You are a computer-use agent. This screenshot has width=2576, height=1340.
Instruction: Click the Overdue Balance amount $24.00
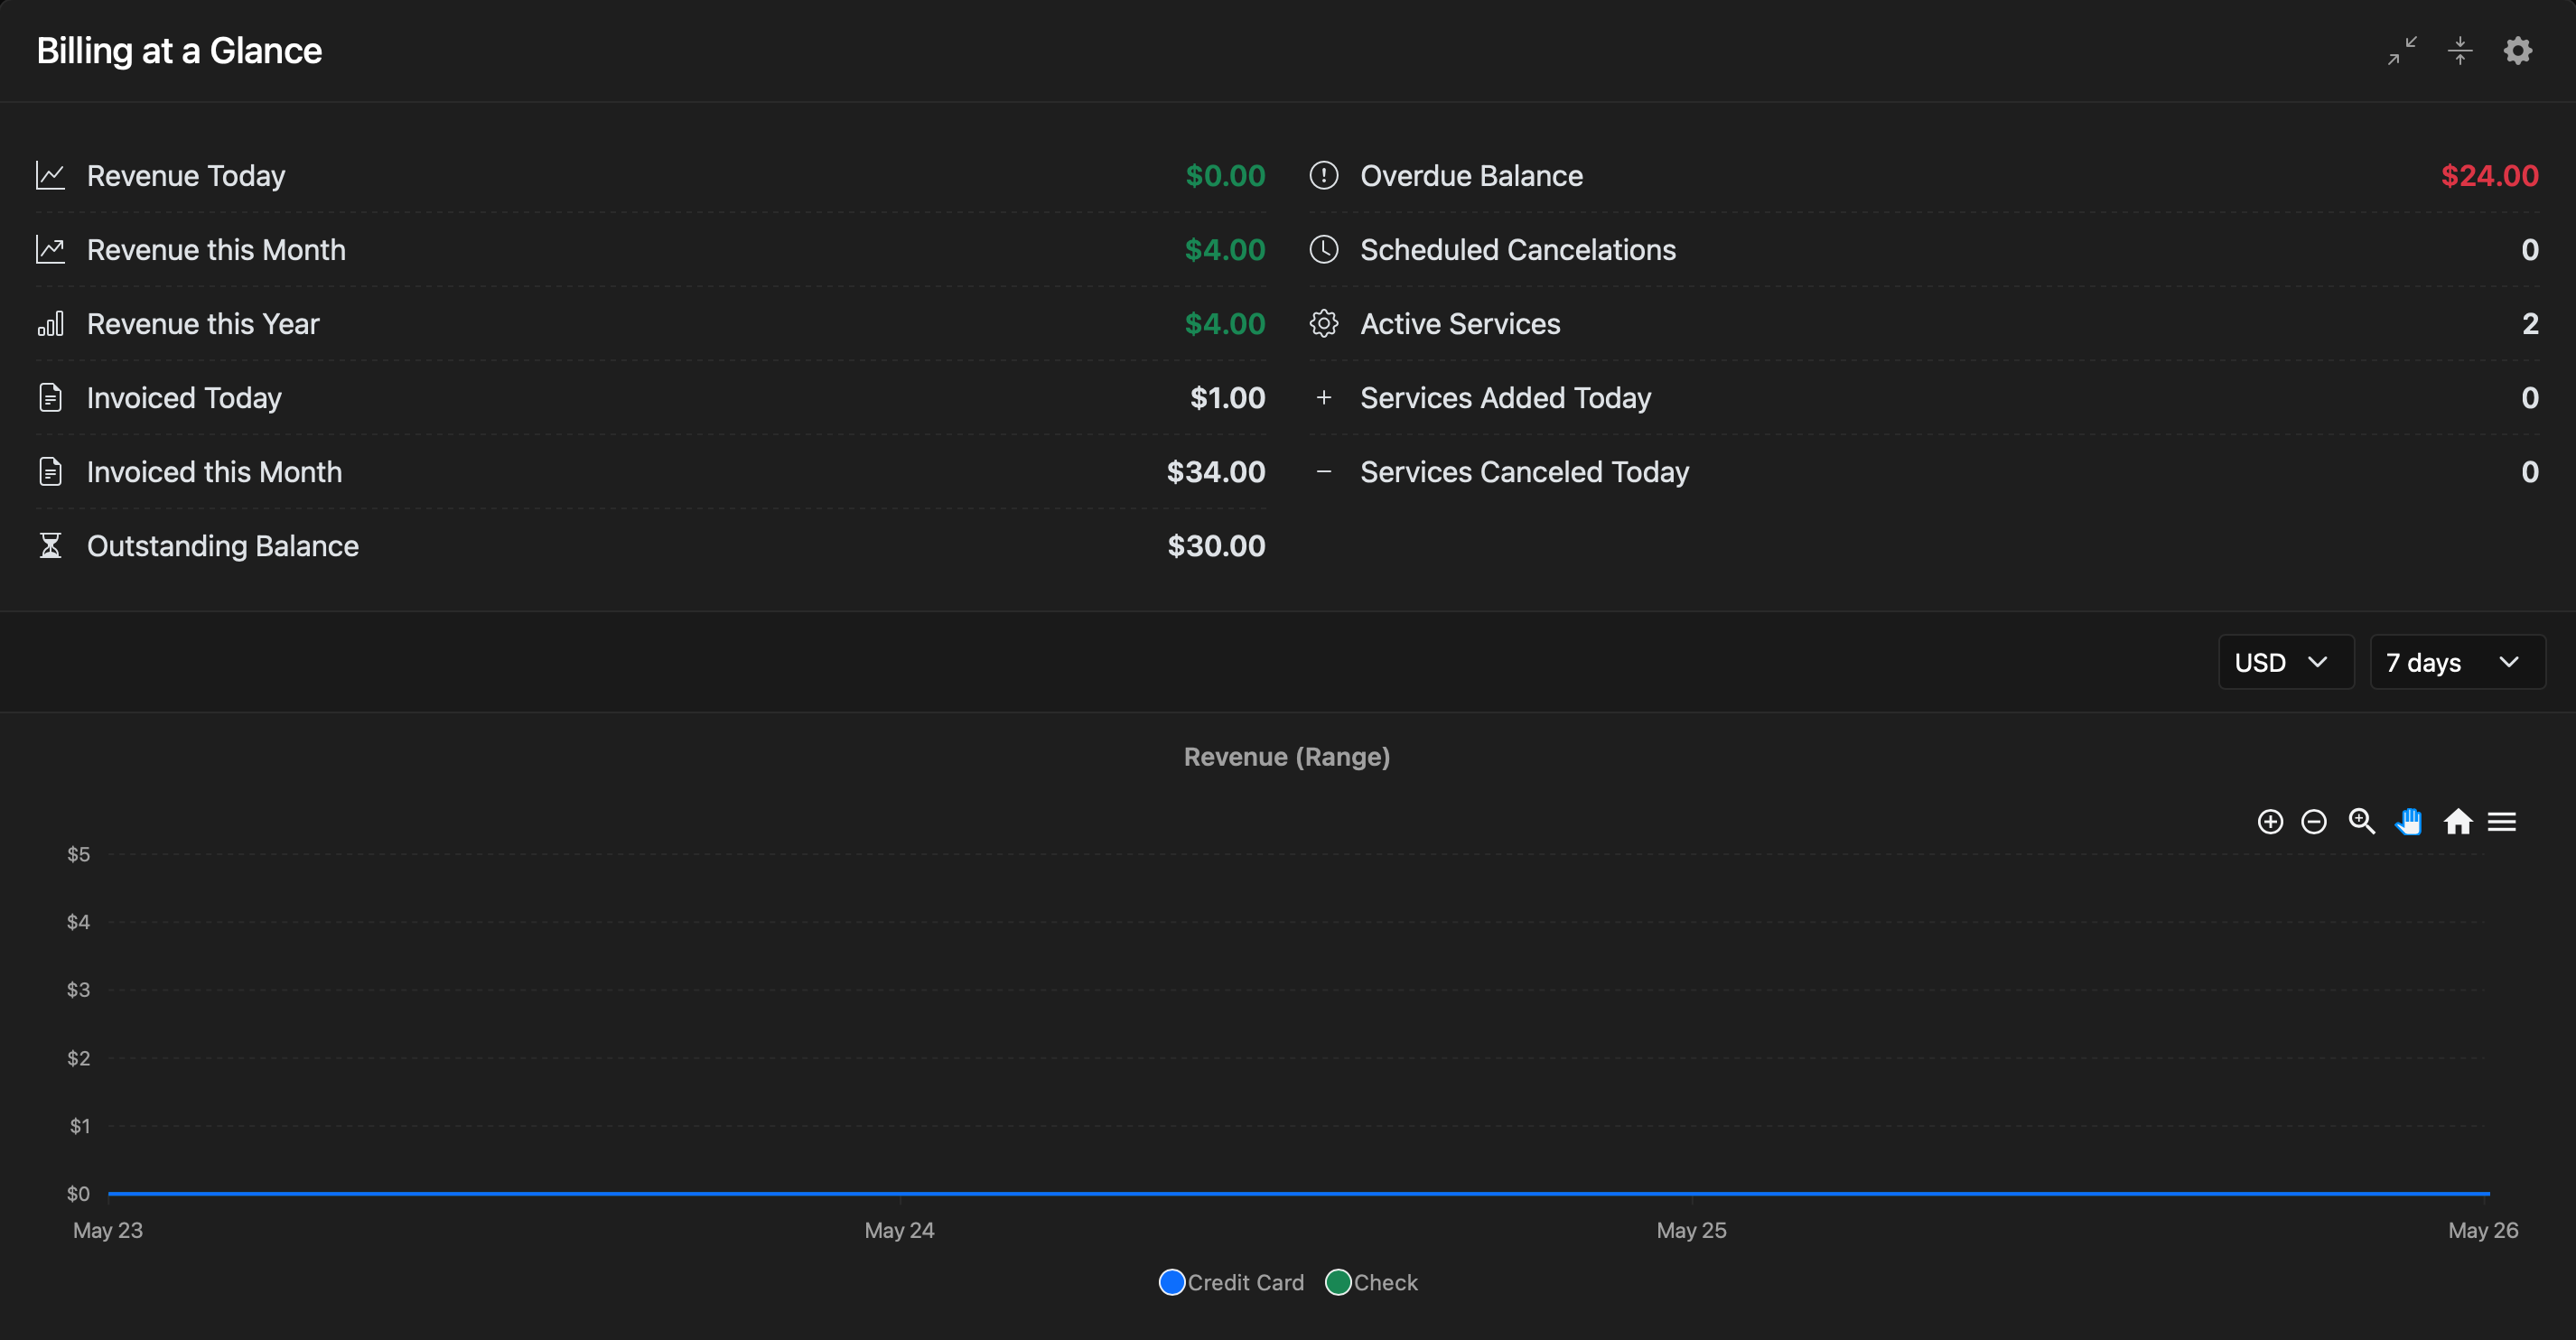tap(2489, 176)
